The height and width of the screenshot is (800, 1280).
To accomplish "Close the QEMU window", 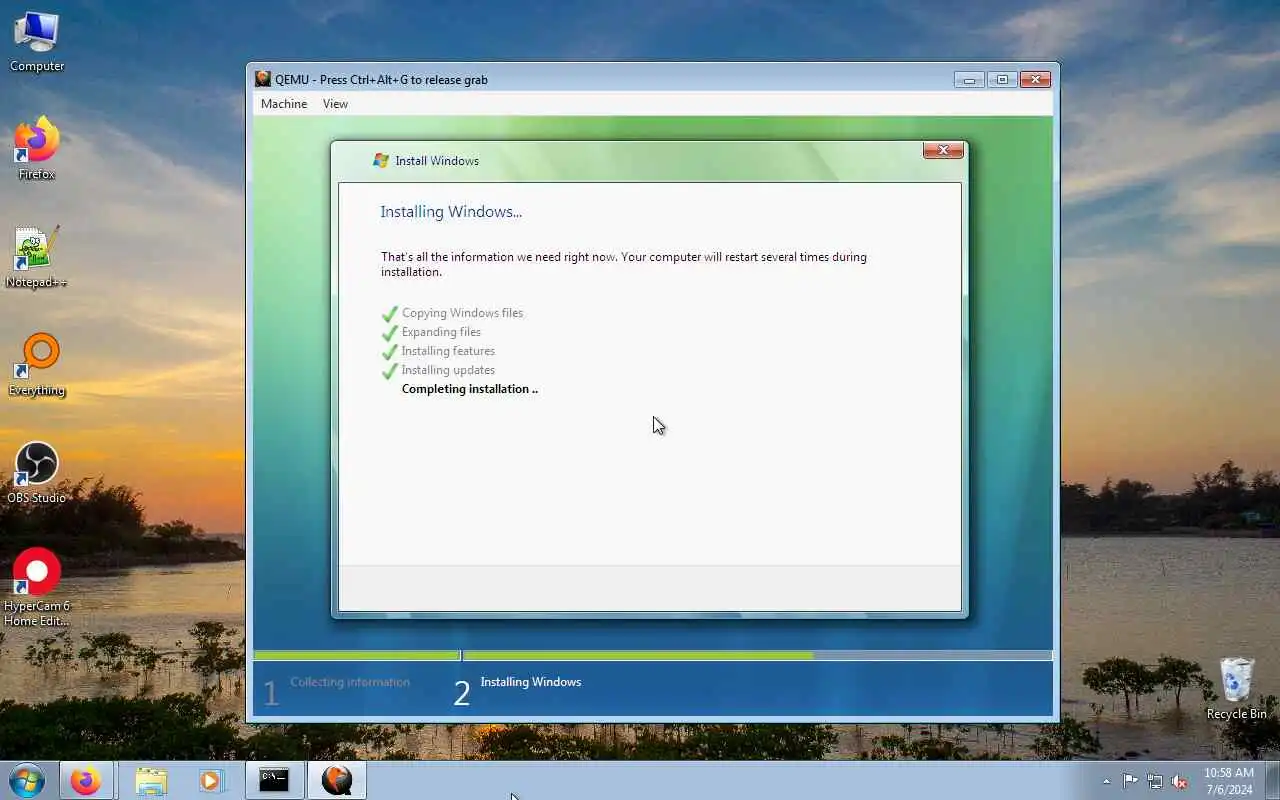I will click(x=1035, y=79).
